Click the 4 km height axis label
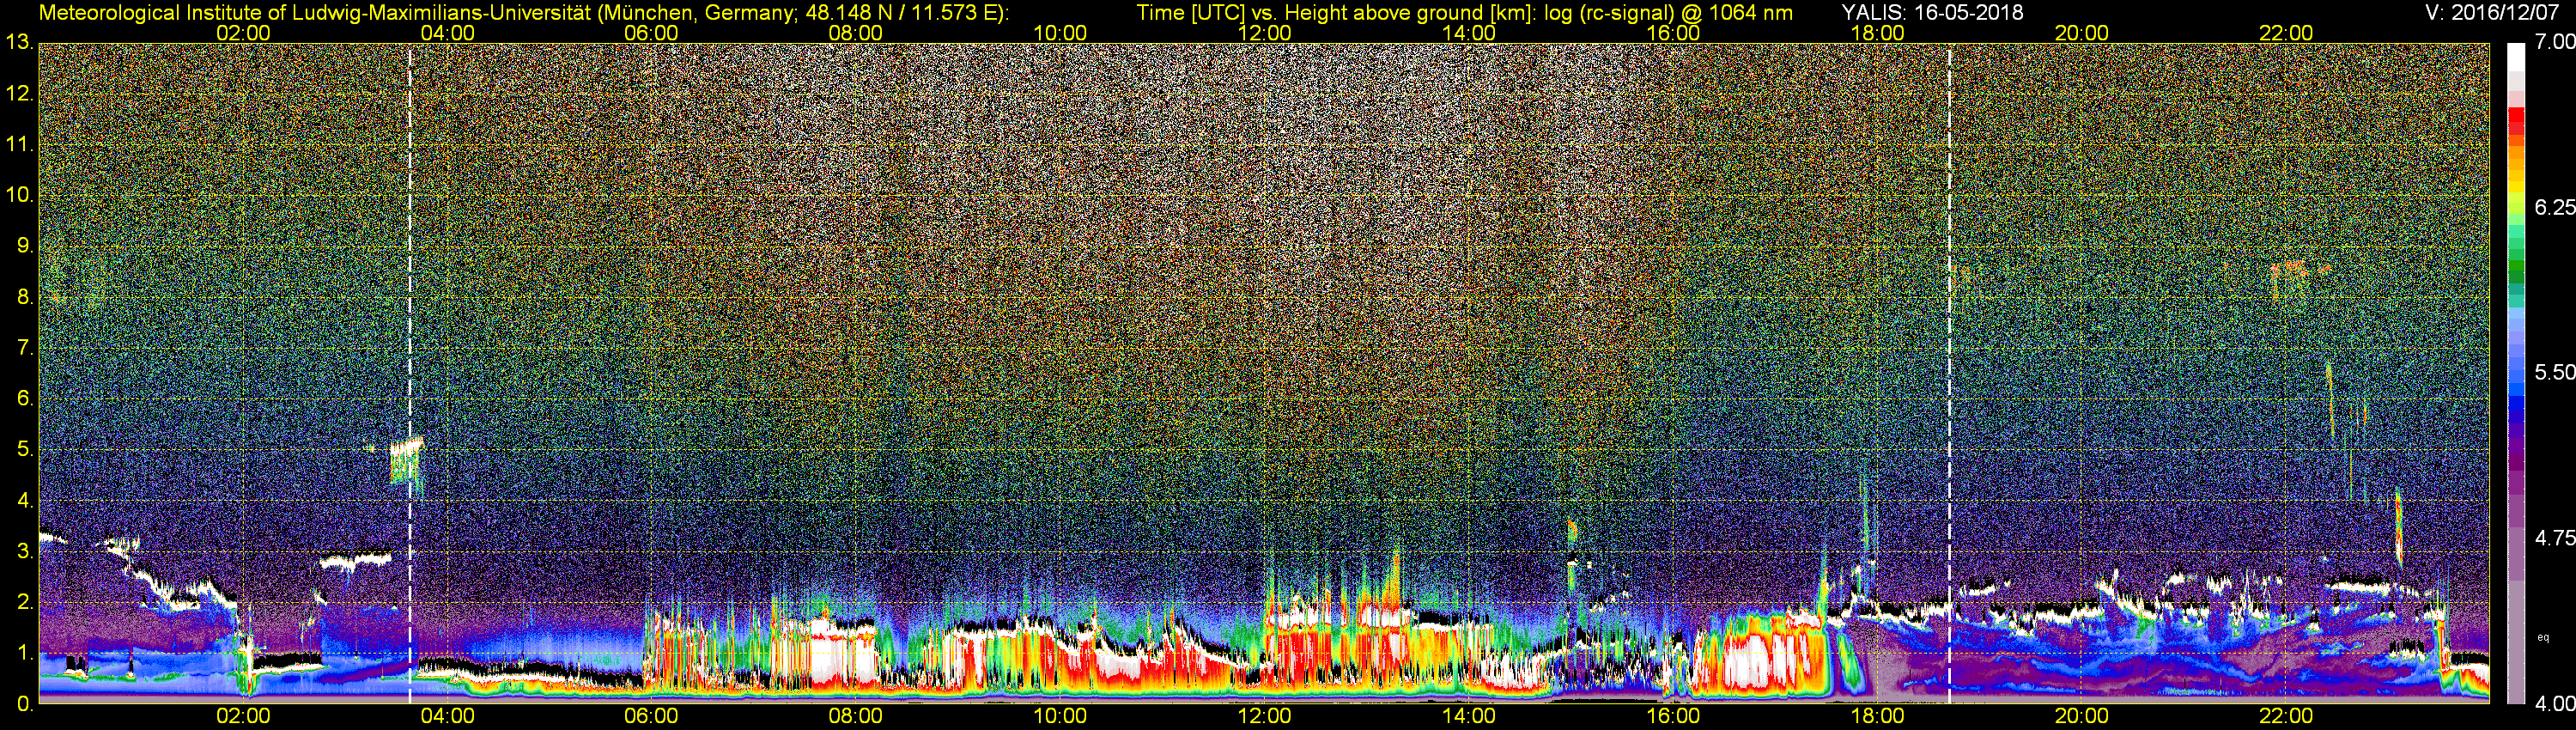This screenshot has height=730, width=2576. click(x=23, y=500)
